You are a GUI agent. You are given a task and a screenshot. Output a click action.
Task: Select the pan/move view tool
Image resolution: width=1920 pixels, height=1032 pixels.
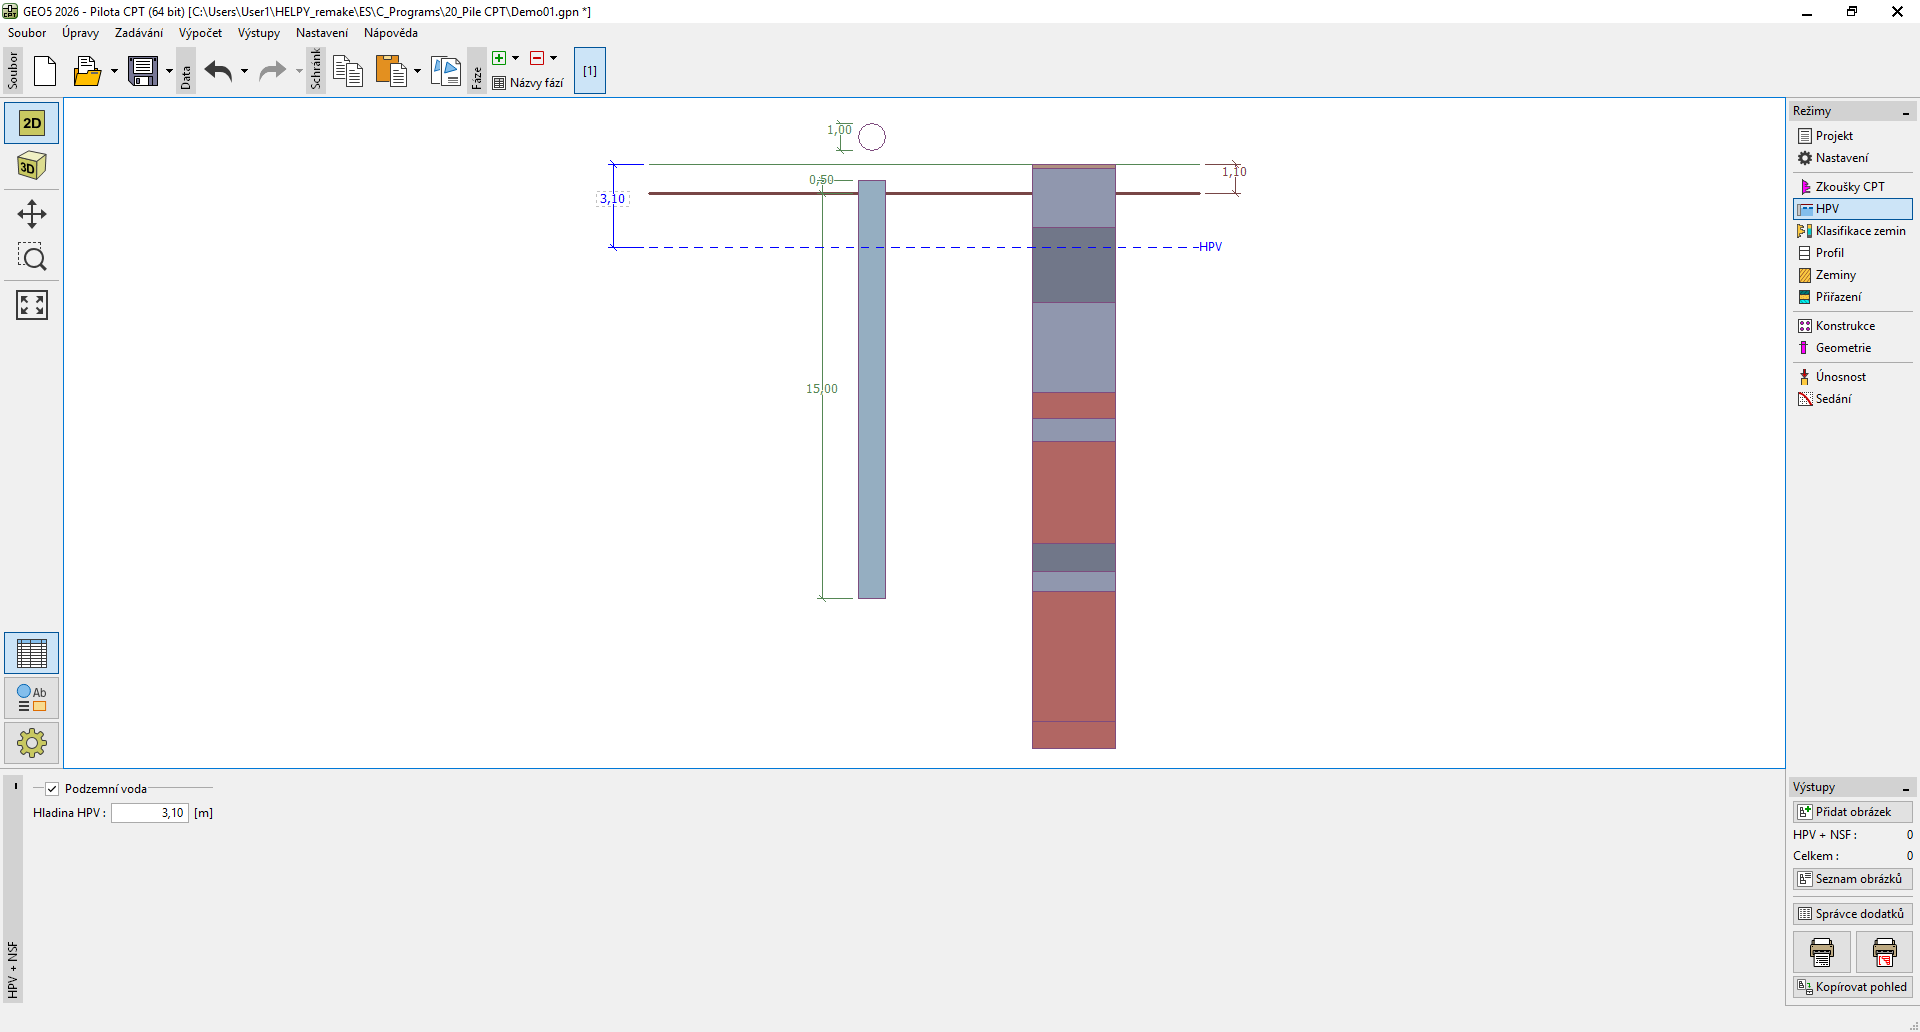coord(32,214)
